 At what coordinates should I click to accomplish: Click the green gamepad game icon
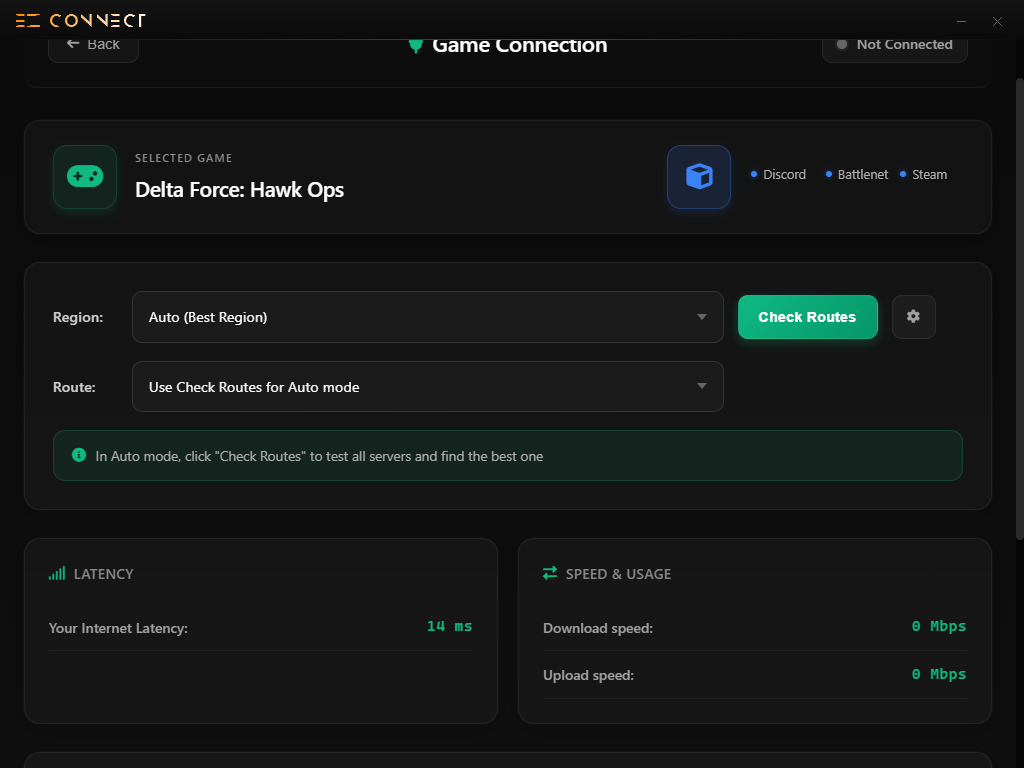pos(85,176)
